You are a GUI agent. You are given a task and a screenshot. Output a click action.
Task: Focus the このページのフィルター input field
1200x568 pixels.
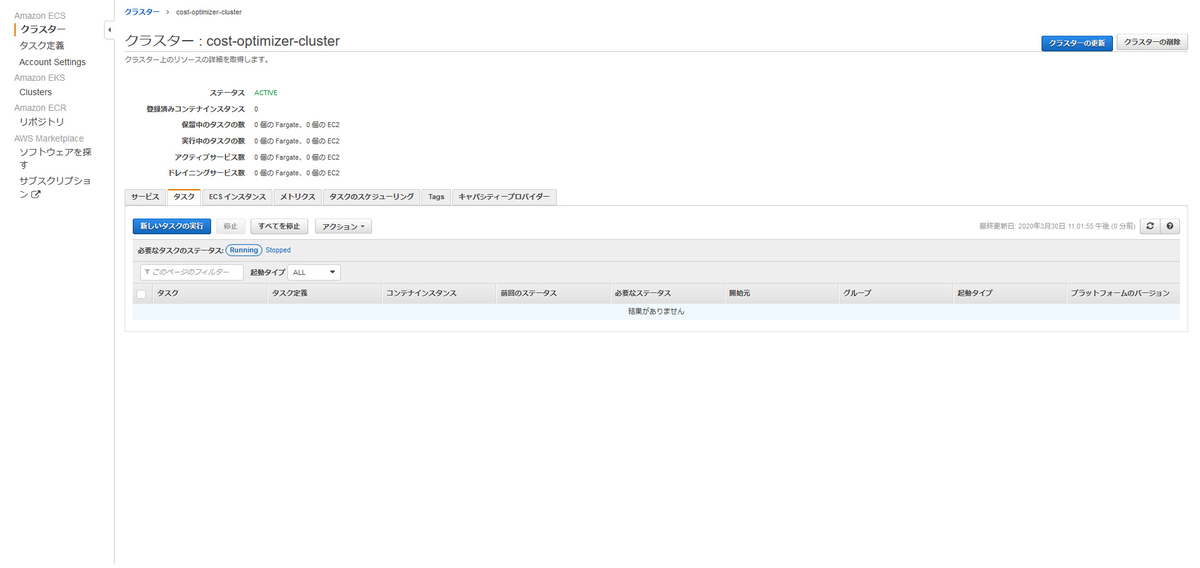(x=192, y=272)
